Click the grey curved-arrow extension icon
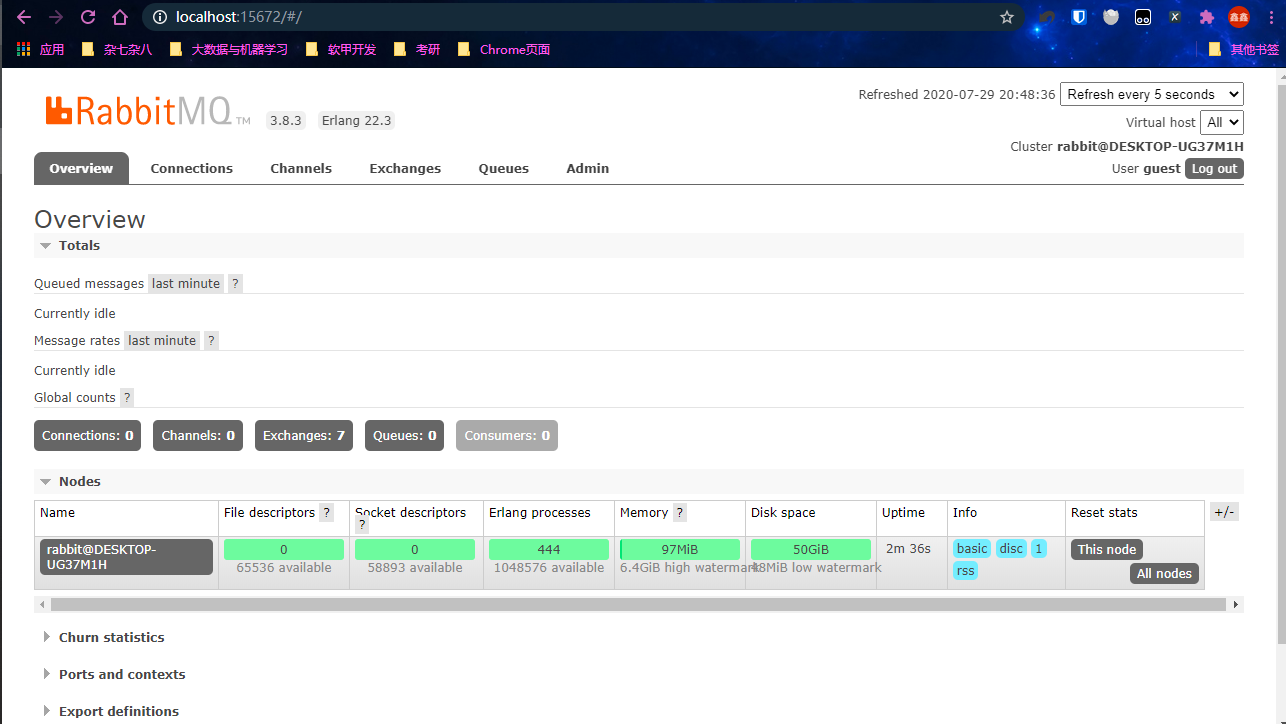Image resolution: width=1286 pixels, height=724 pixels. tap(1047, 17)
